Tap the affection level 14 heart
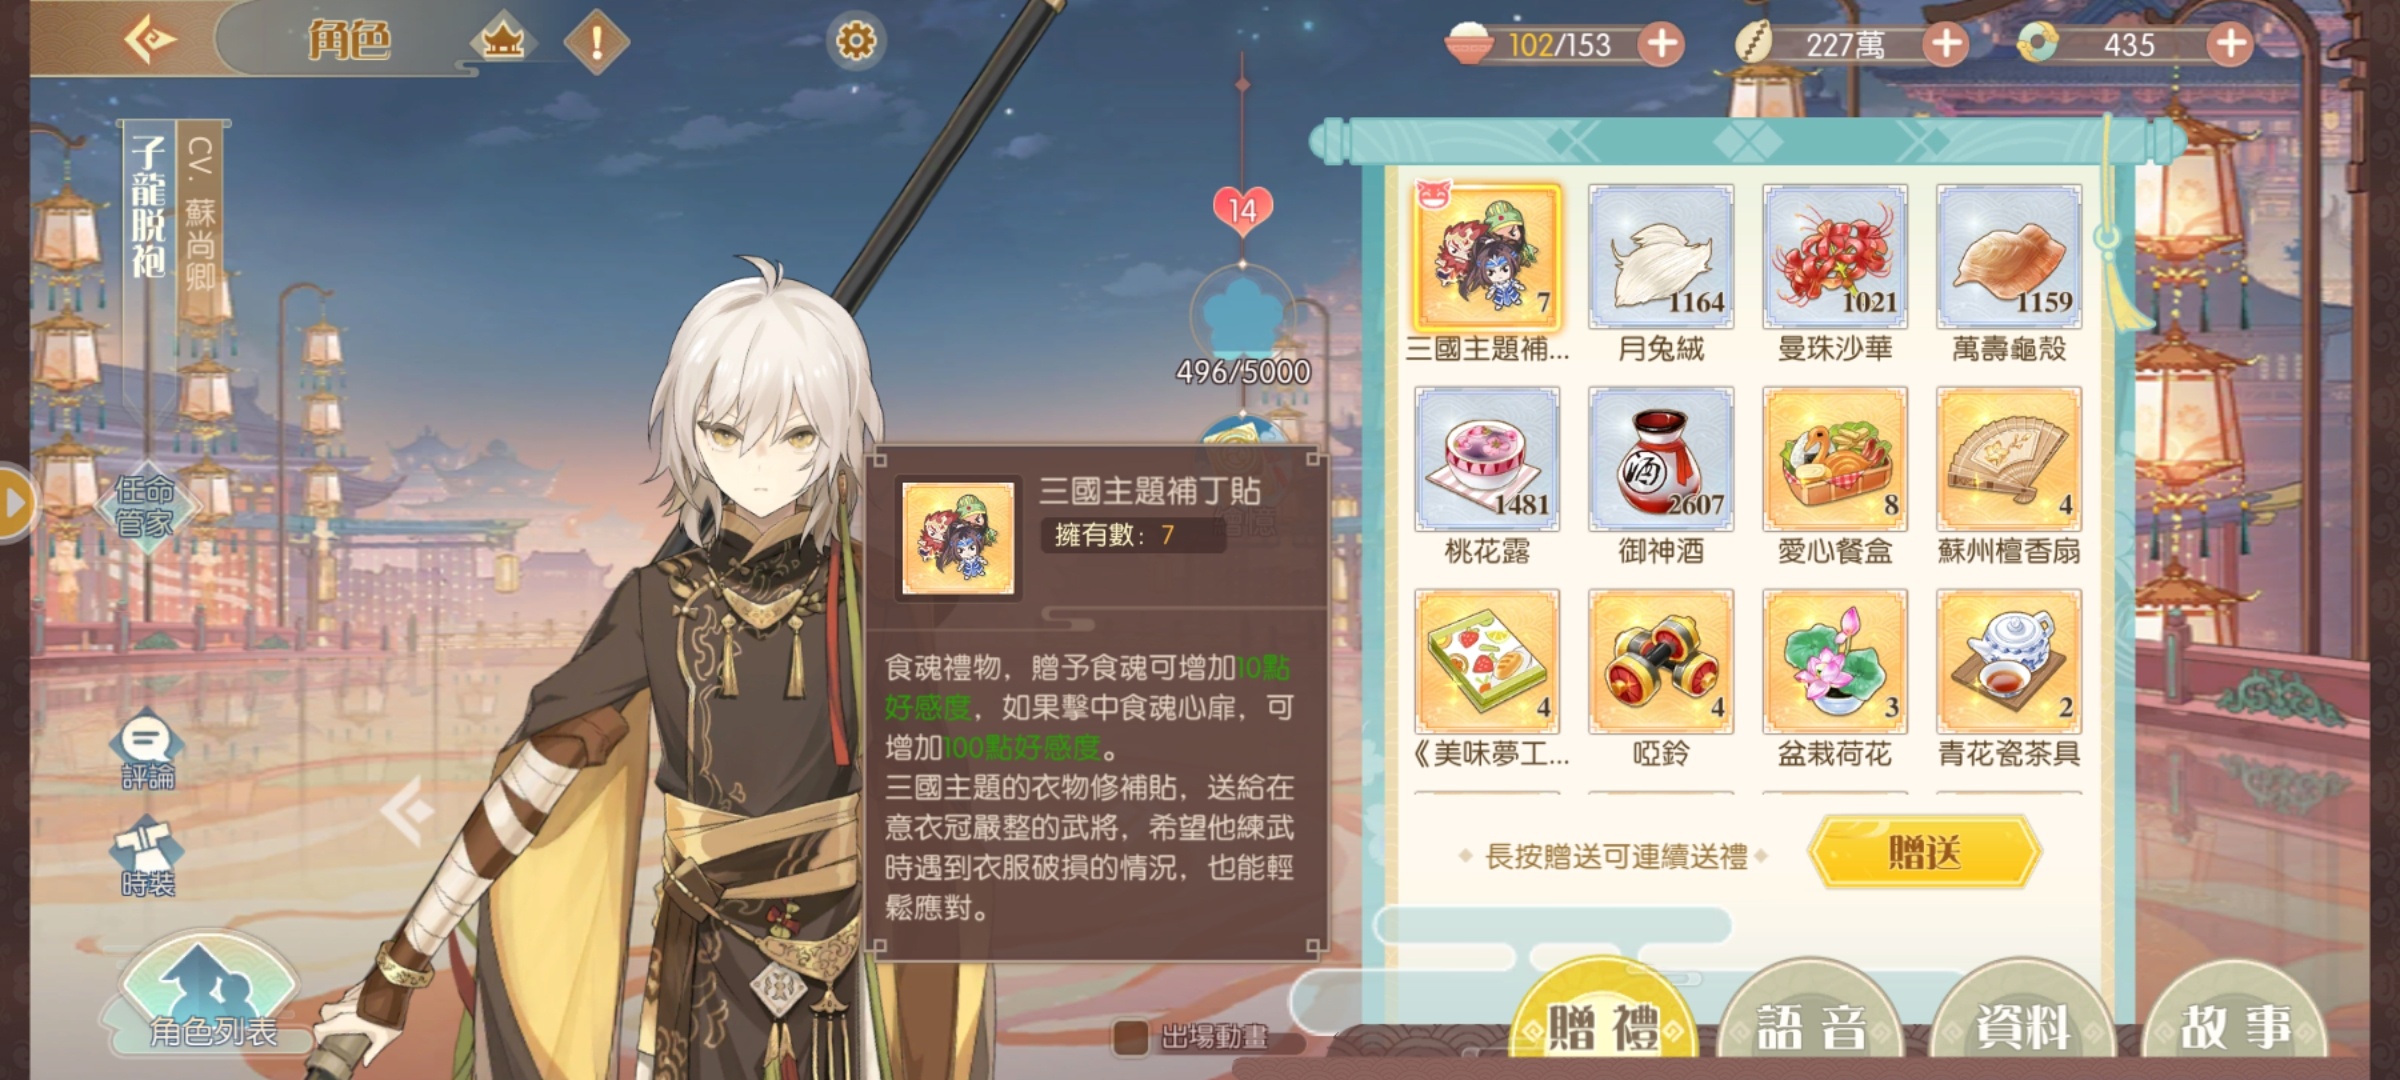 (1242, 210)
